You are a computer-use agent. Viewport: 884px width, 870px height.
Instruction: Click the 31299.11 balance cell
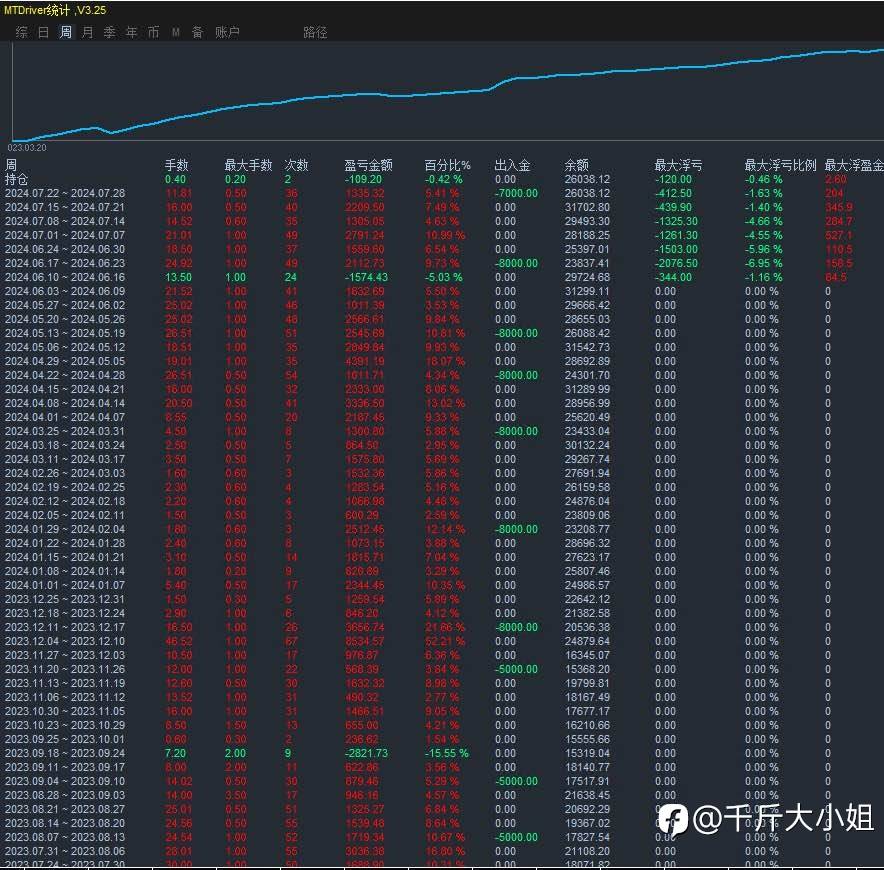[587, 292]
